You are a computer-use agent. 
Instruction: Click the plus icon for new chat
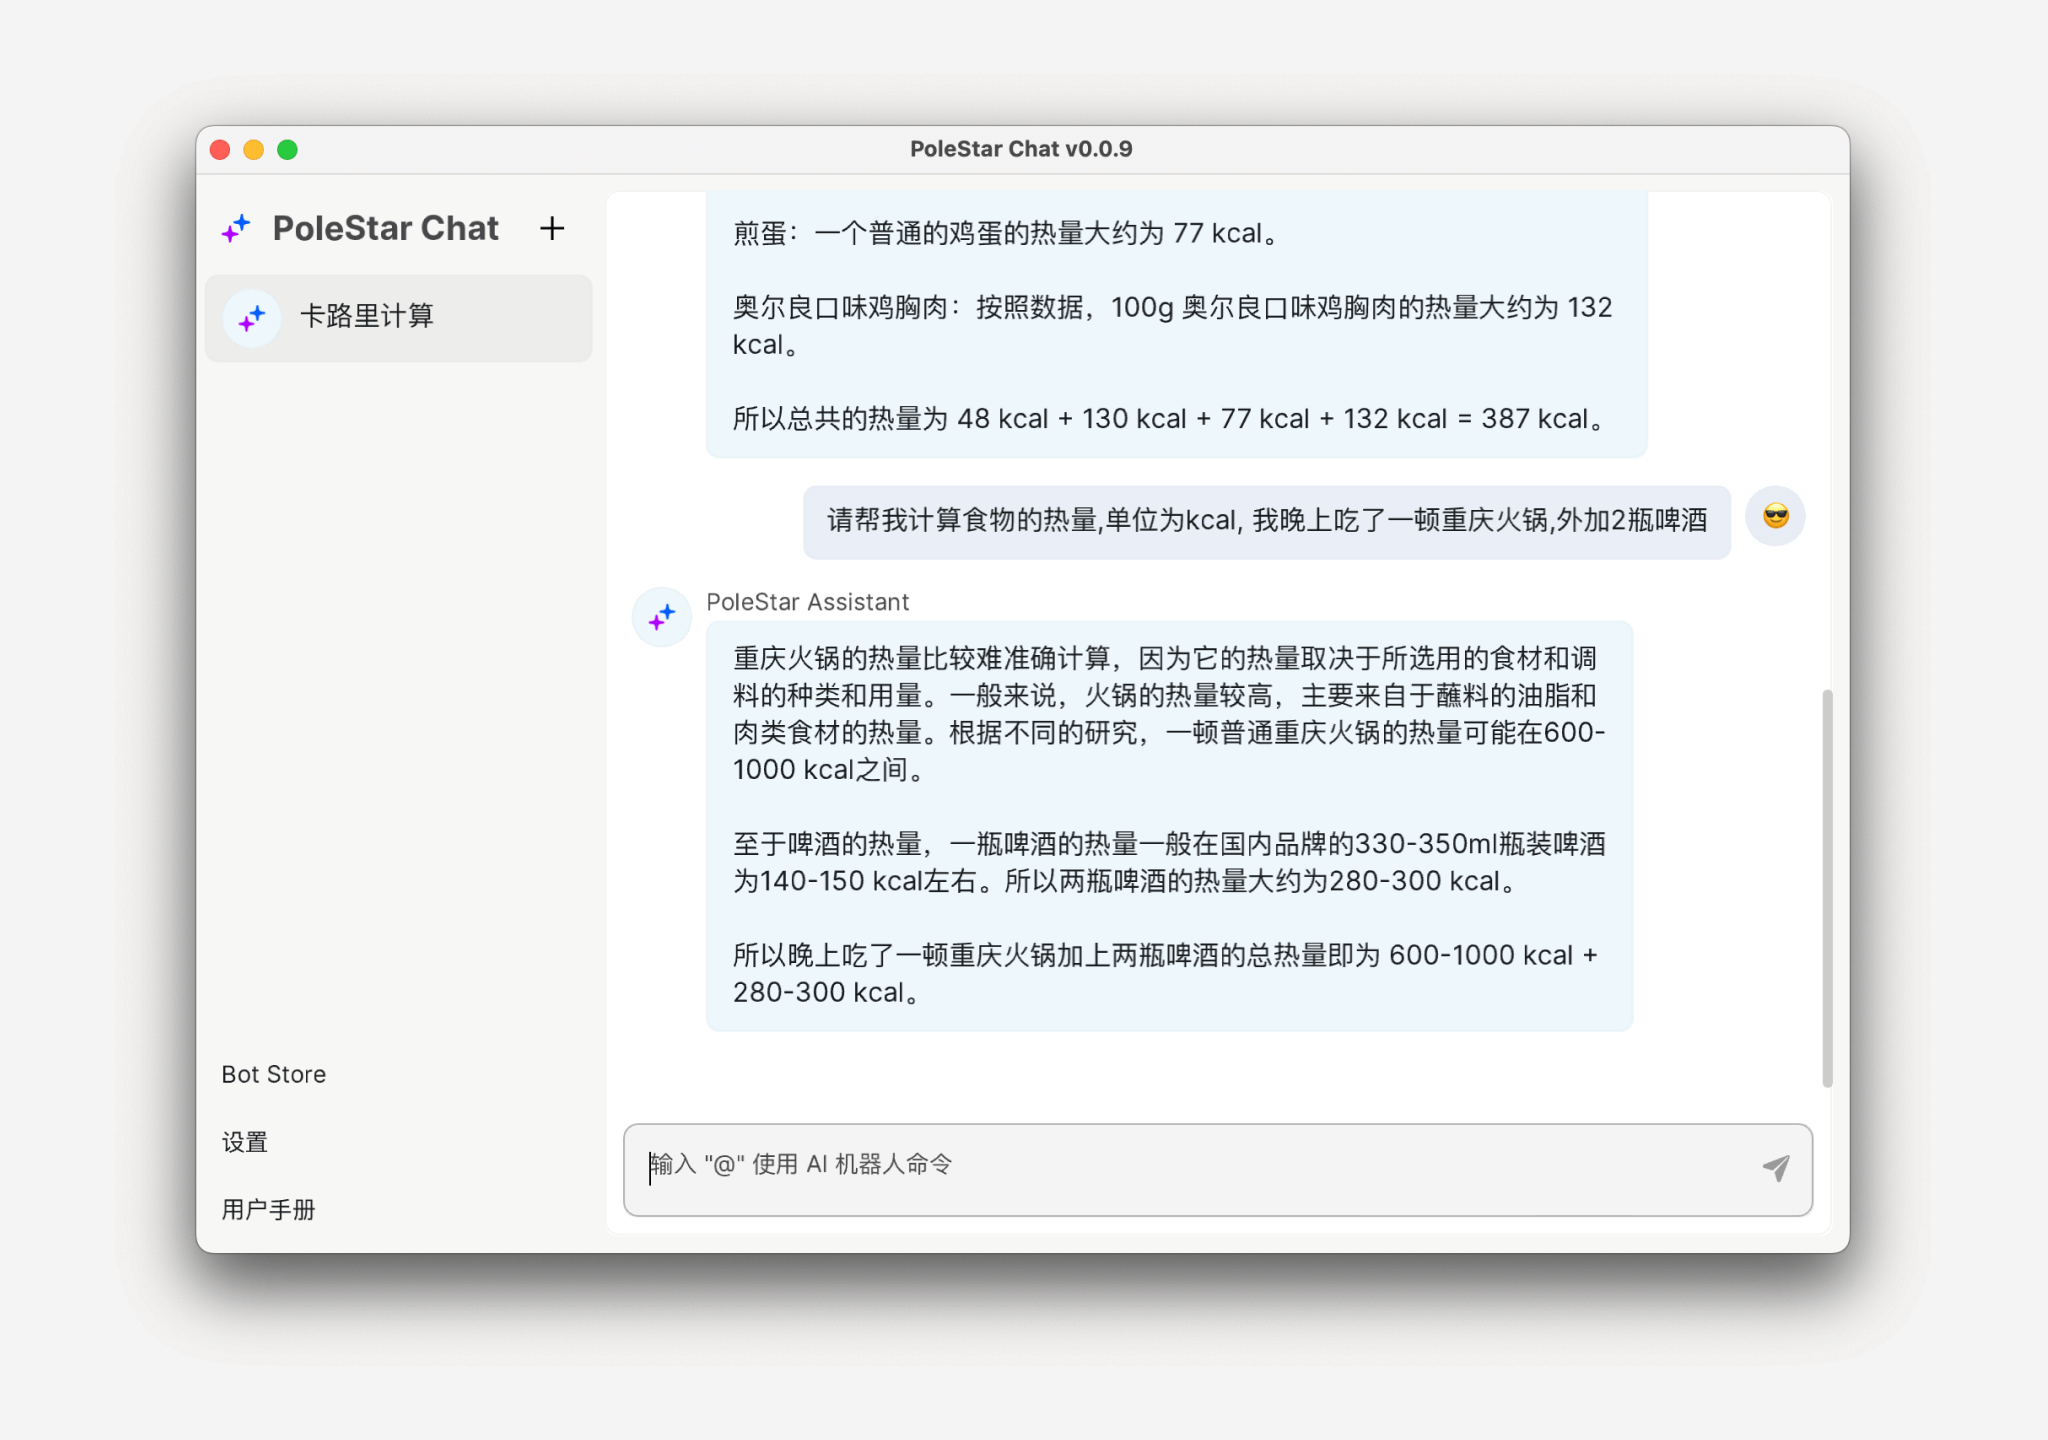(x=552, y=229)
